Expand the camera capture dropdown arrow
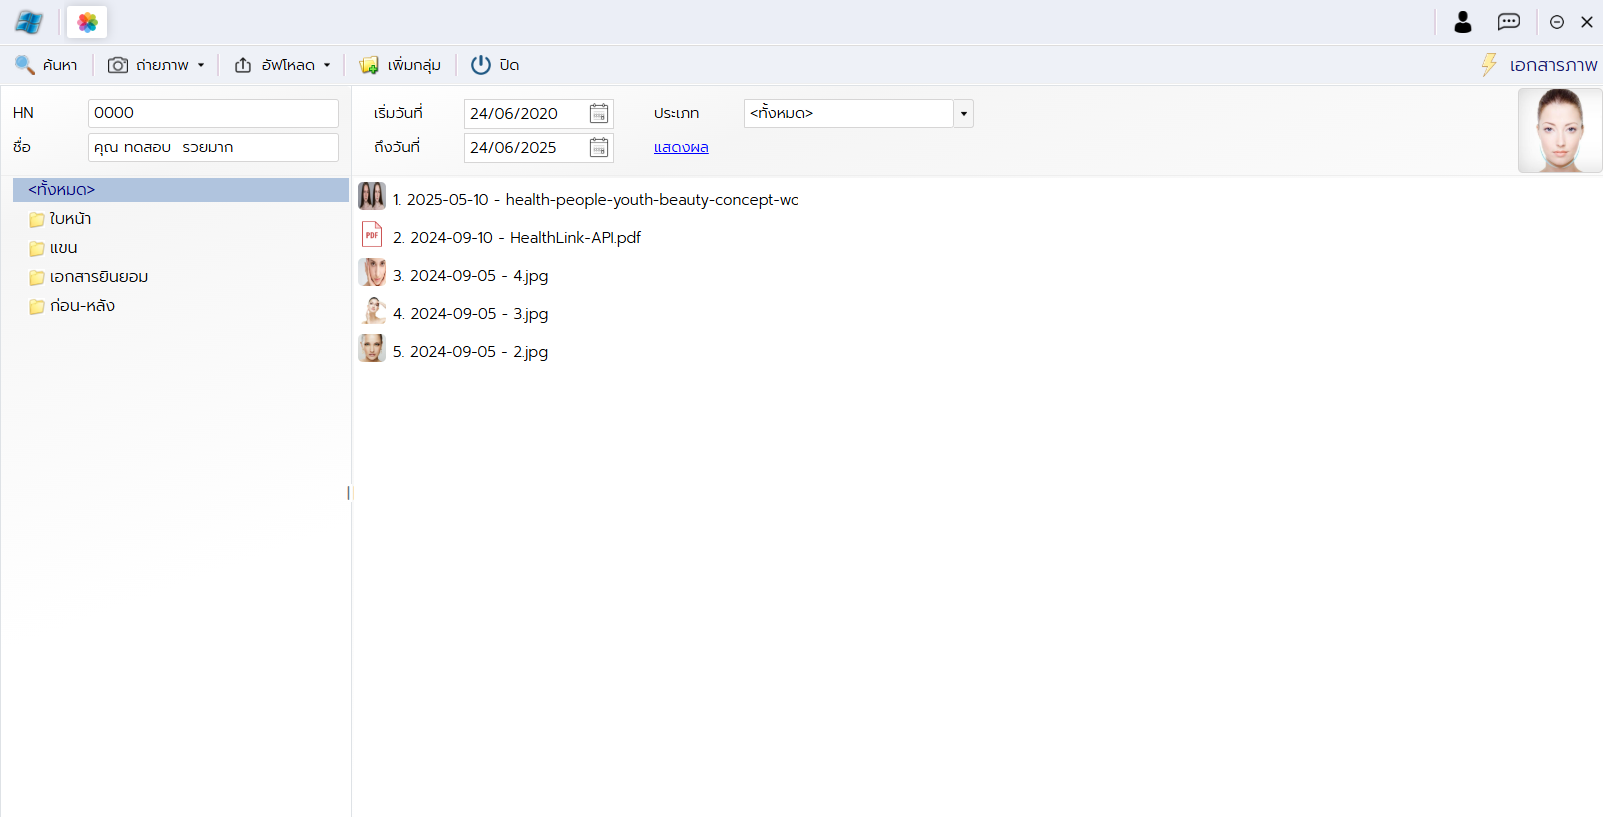 click(201, 65)
